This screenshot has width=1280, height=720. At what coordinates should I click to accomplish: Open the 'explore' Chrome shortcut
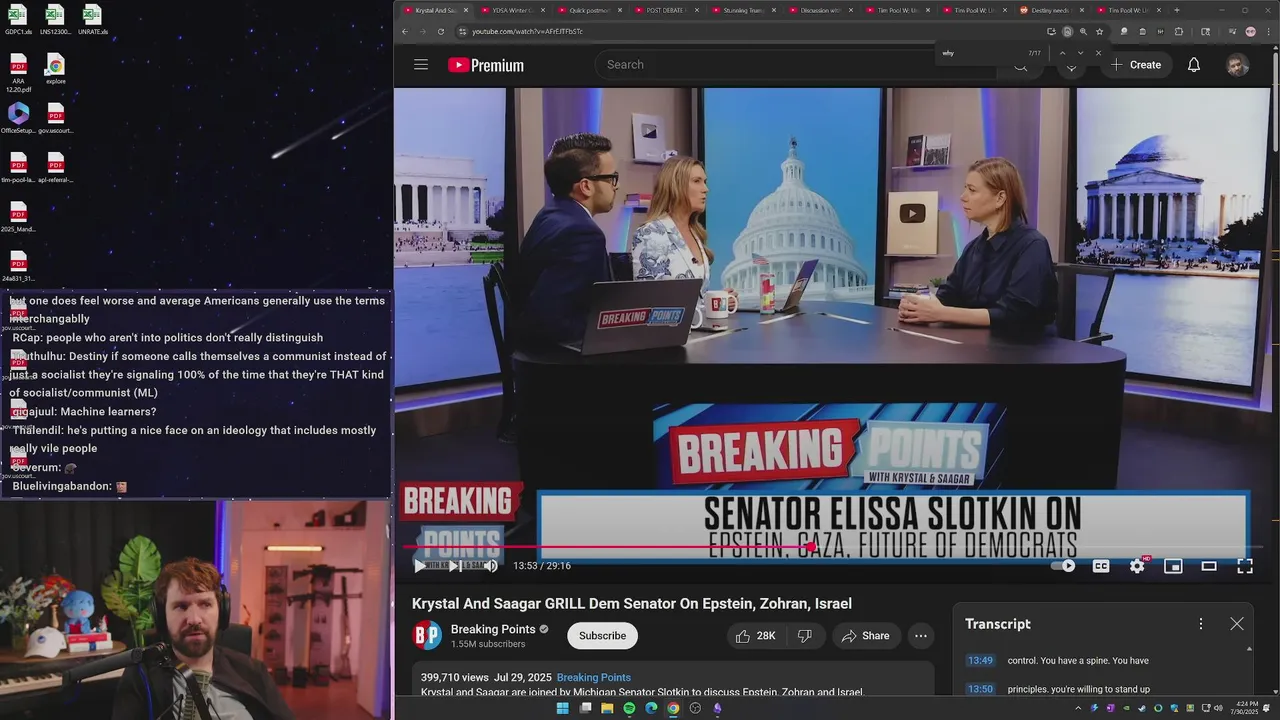pos(55,69)
